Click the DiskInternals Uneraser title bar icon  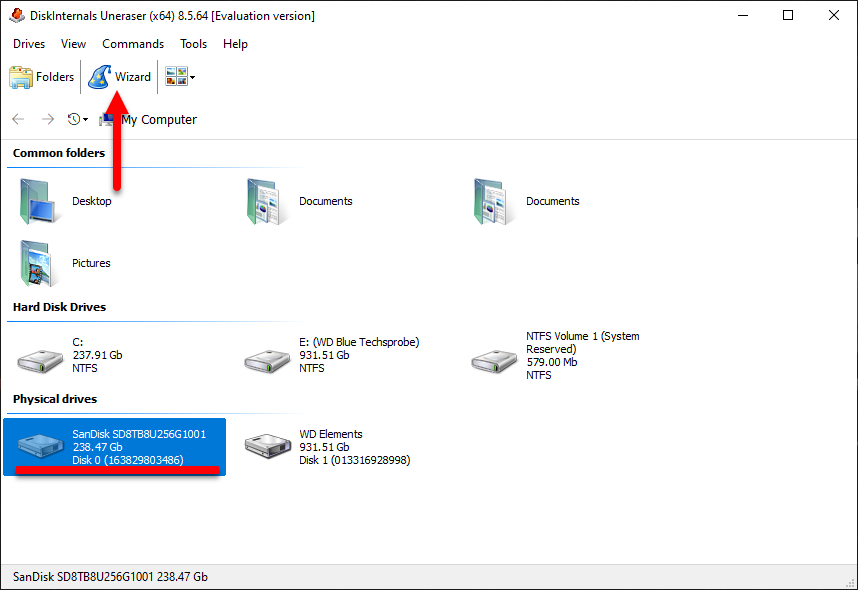tap(17, 15)
